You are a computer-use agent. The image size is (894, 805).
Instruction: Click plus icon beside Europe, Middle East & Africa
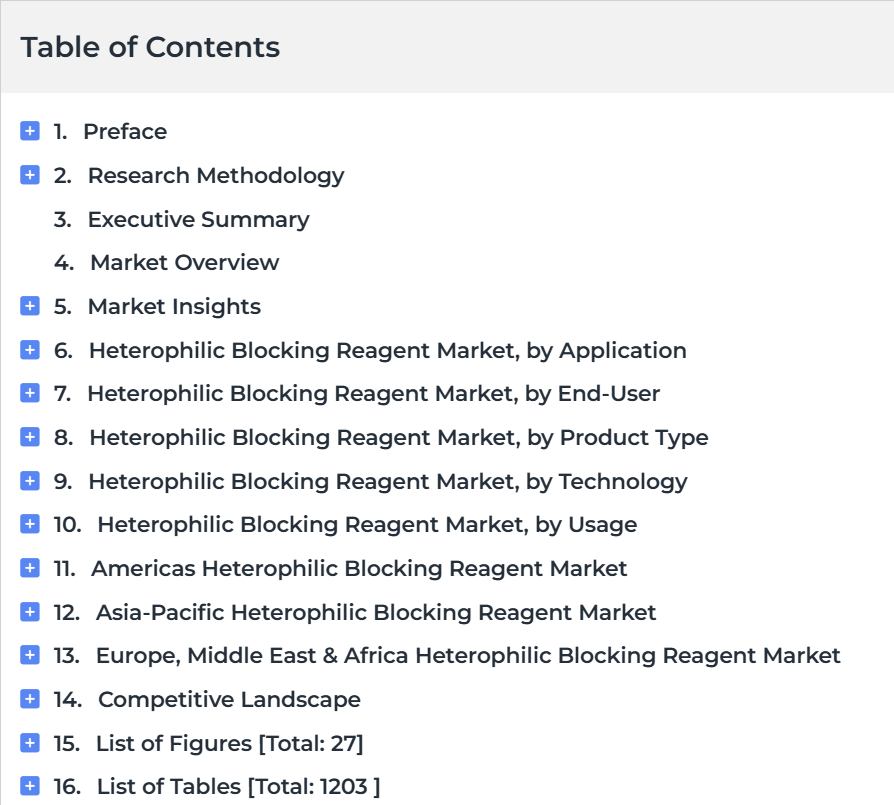point(30,655)
